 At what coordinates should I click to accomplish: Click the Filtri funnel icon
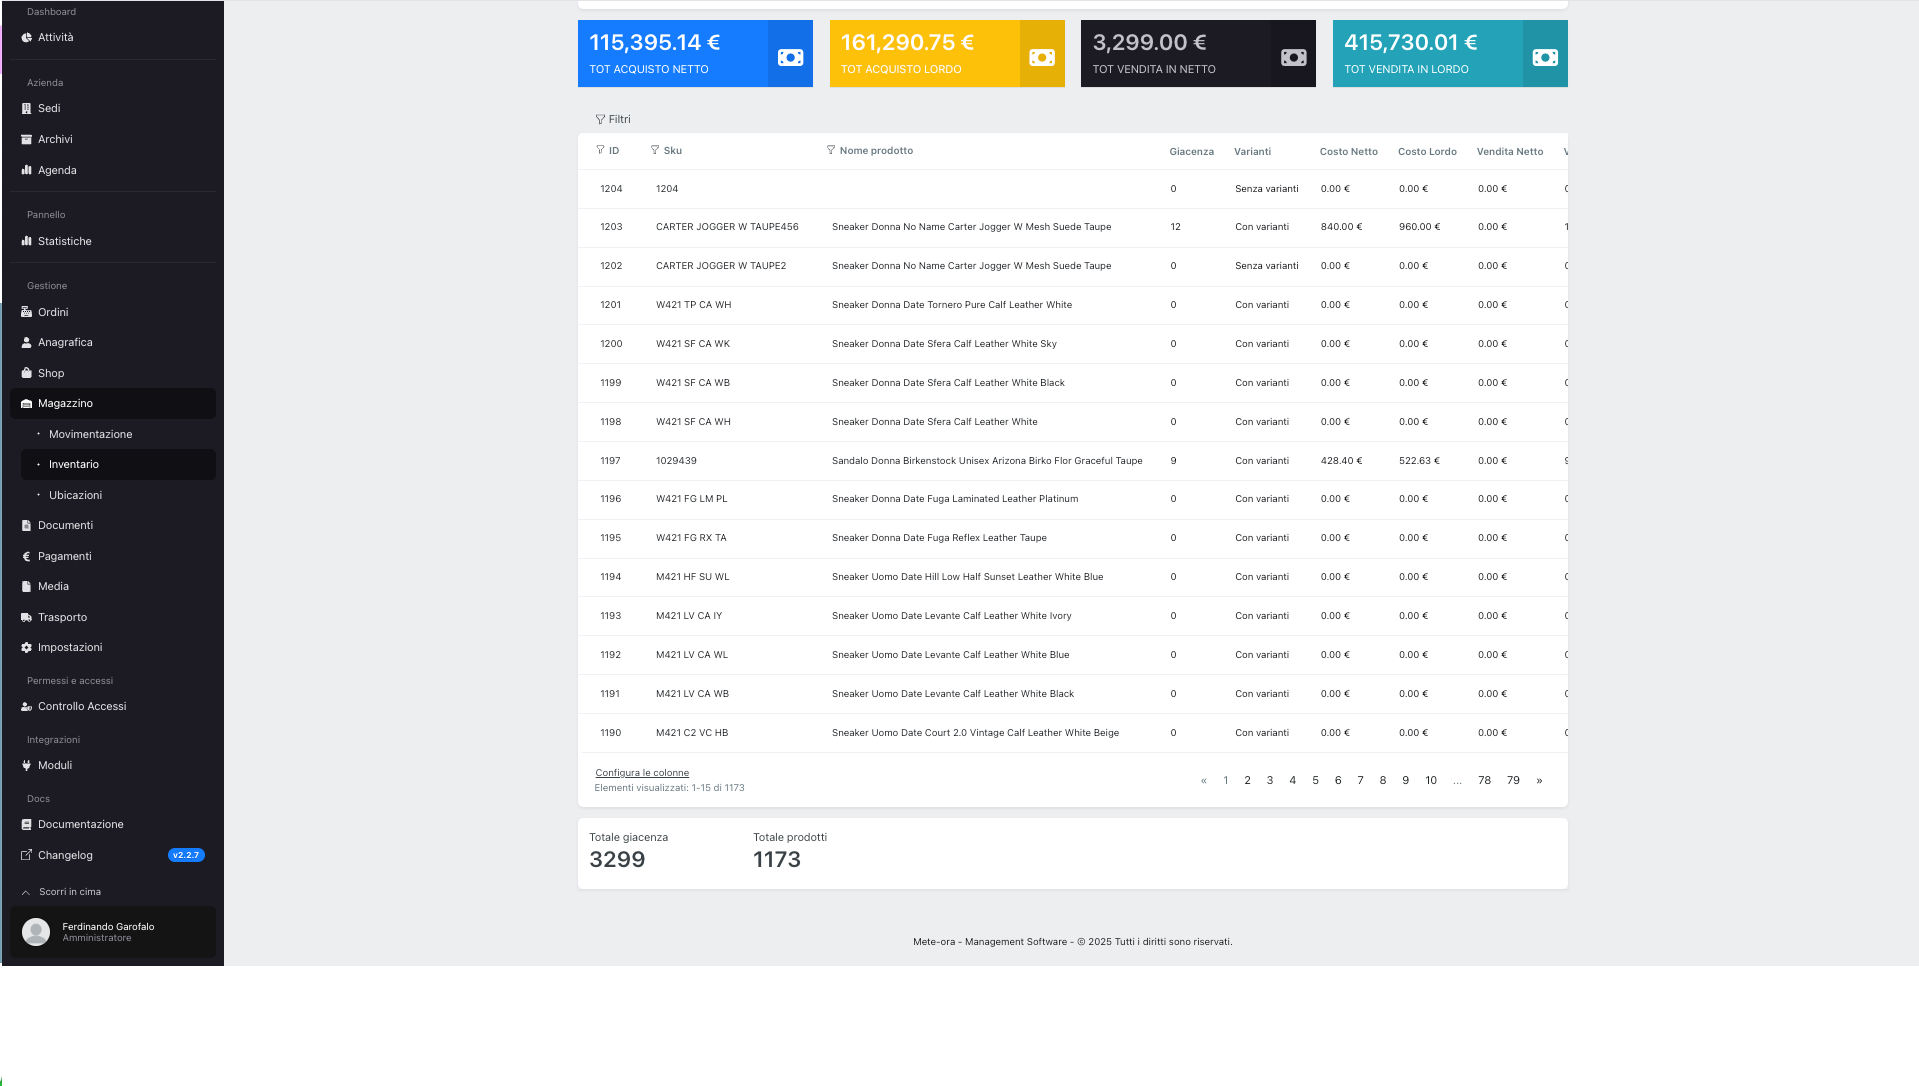pyautogui.click(x=600, y=119)
